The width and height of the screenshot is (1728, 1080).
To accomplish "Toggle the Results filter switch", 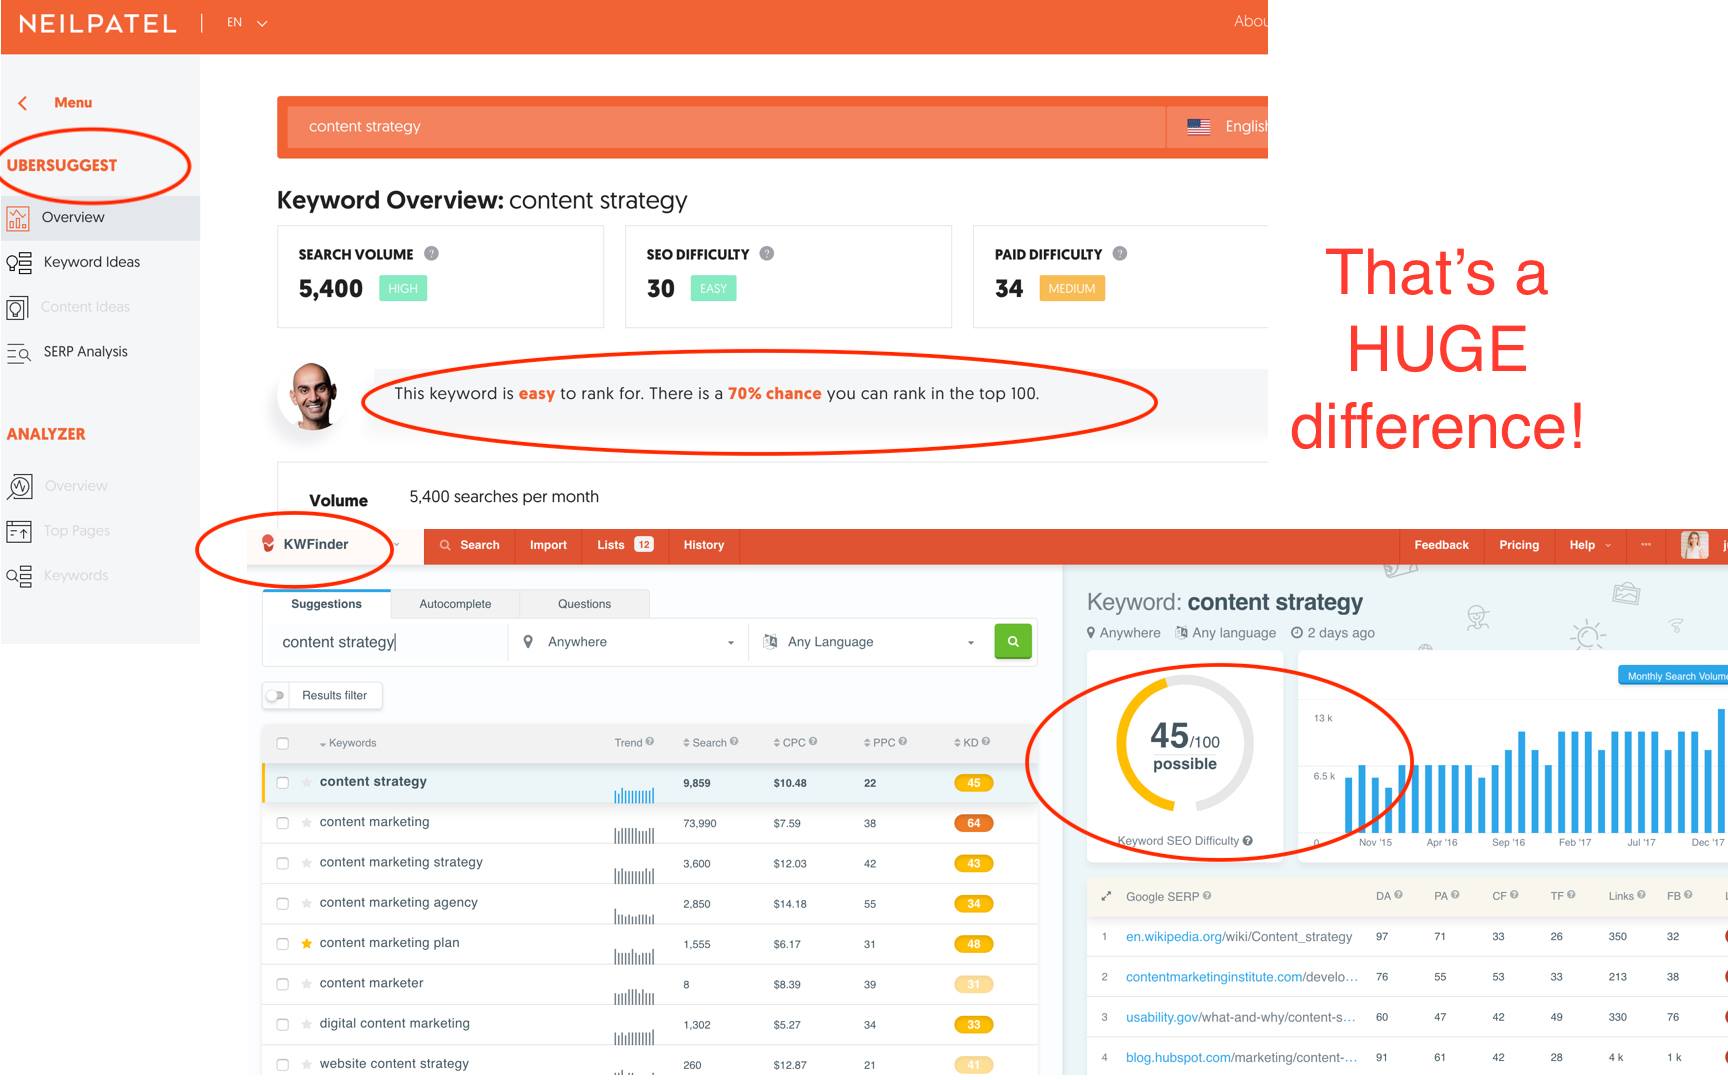I will (276, 695).
